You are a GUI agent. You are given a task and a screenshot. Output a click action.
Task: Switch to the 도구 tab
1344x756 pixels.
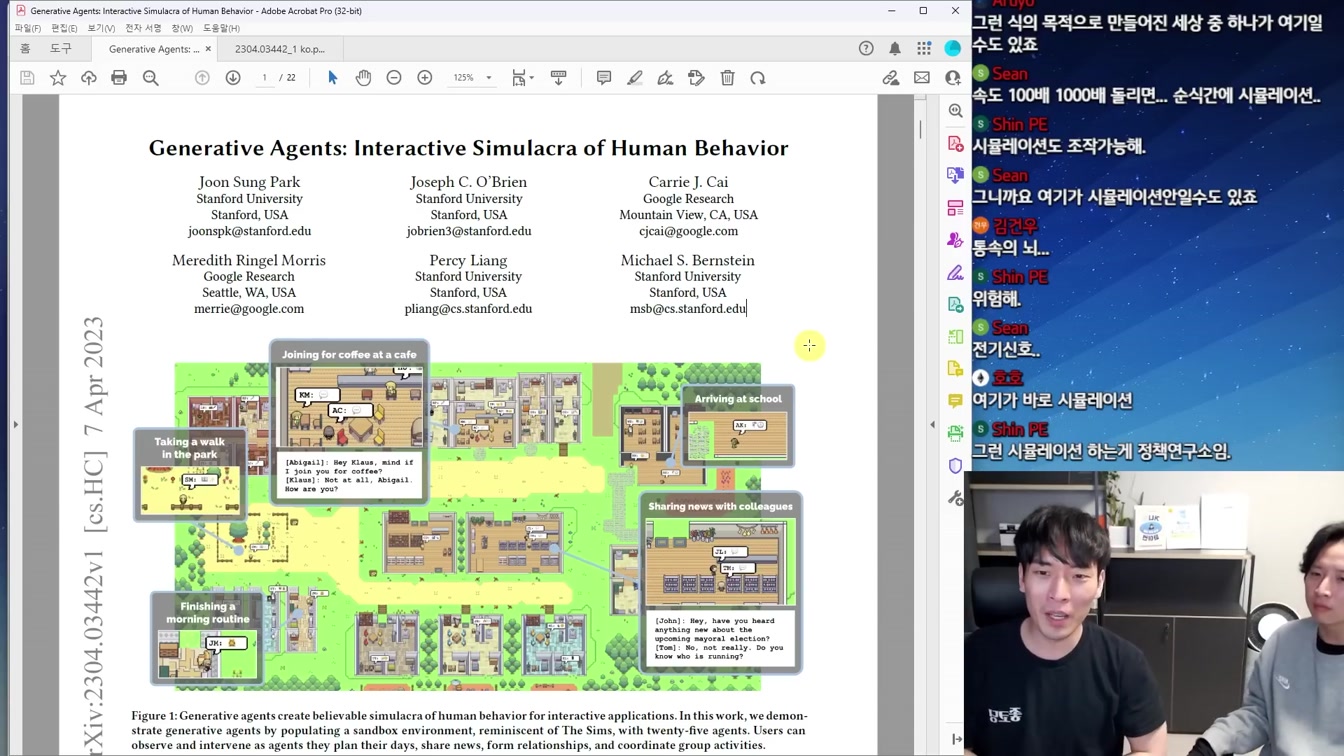pos(61,48)
